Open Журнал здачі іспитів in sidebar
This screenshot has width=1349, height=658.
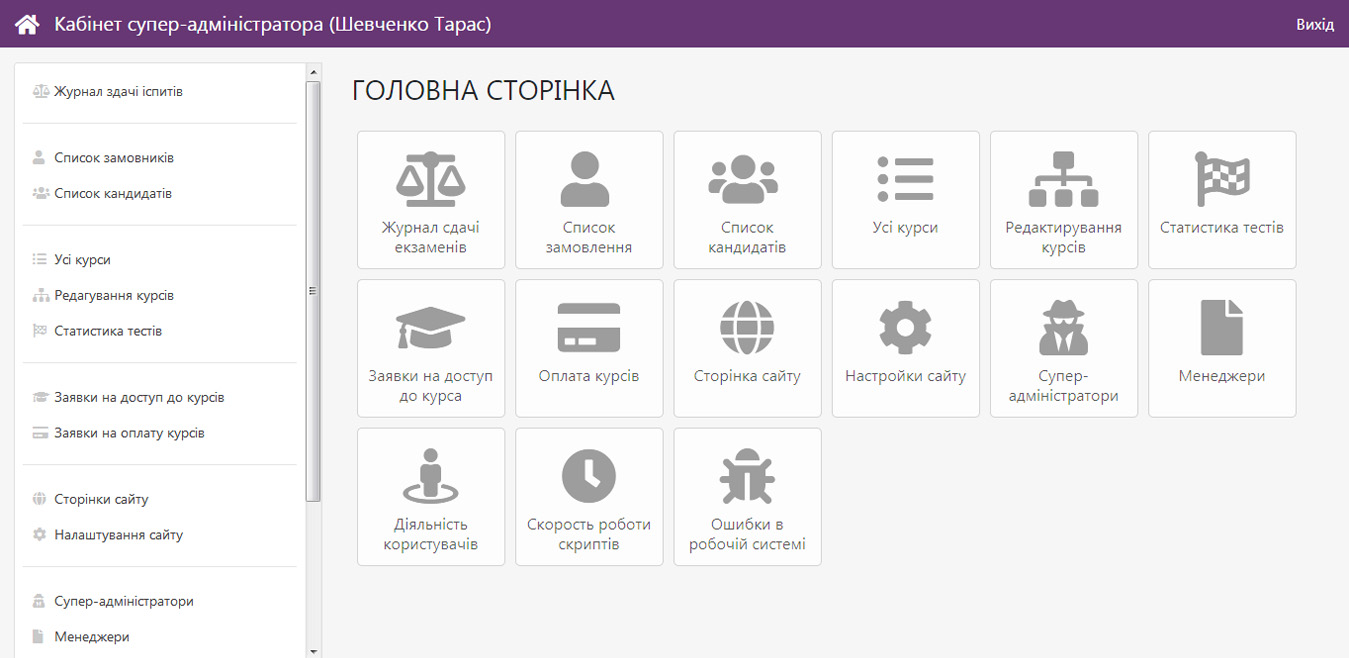pyautogui.click(x=118, y=92)
